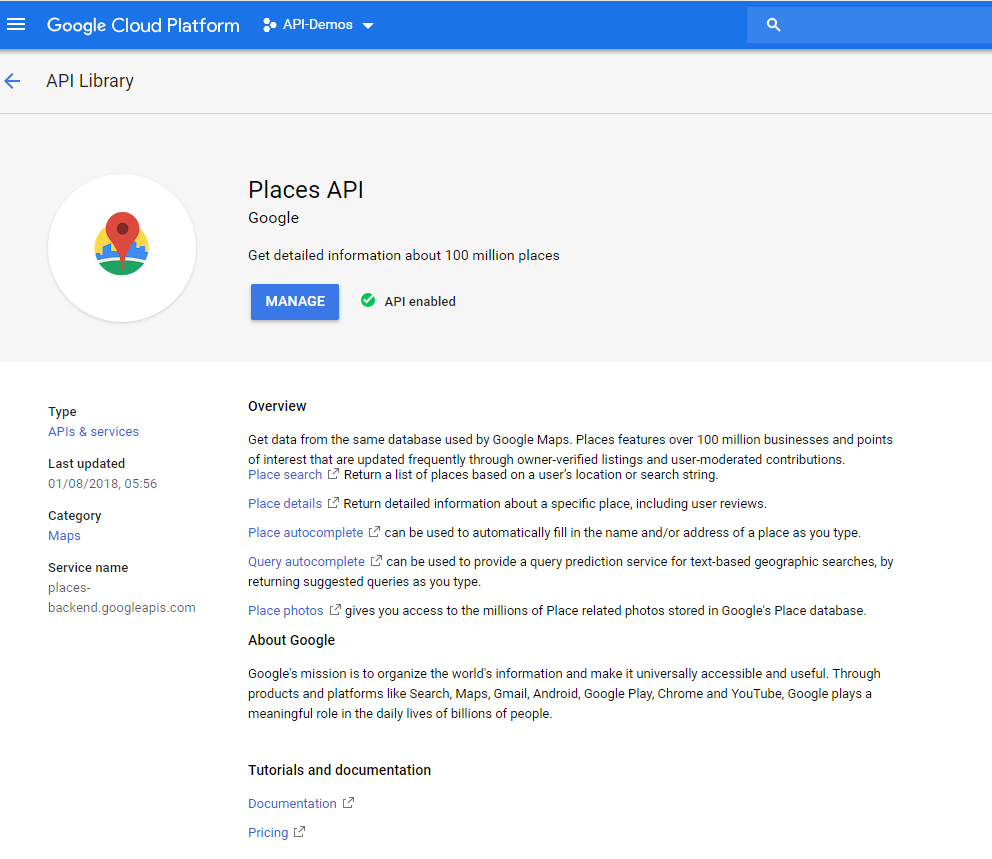The image size is (992, 859).
Task: Click the green API enabled checkmark icon
Action: [368, 301]
